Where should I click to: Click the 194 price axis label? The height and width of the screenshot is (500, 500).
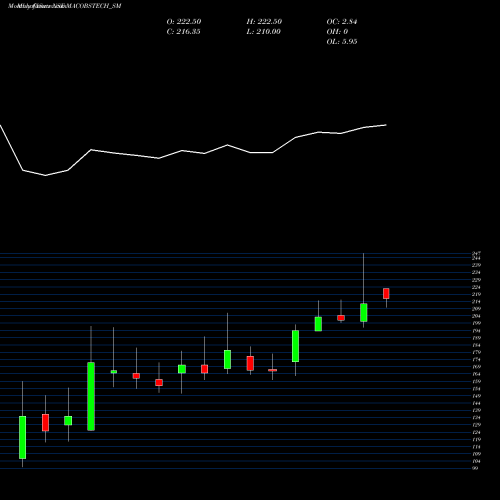[x=476, y=331]
